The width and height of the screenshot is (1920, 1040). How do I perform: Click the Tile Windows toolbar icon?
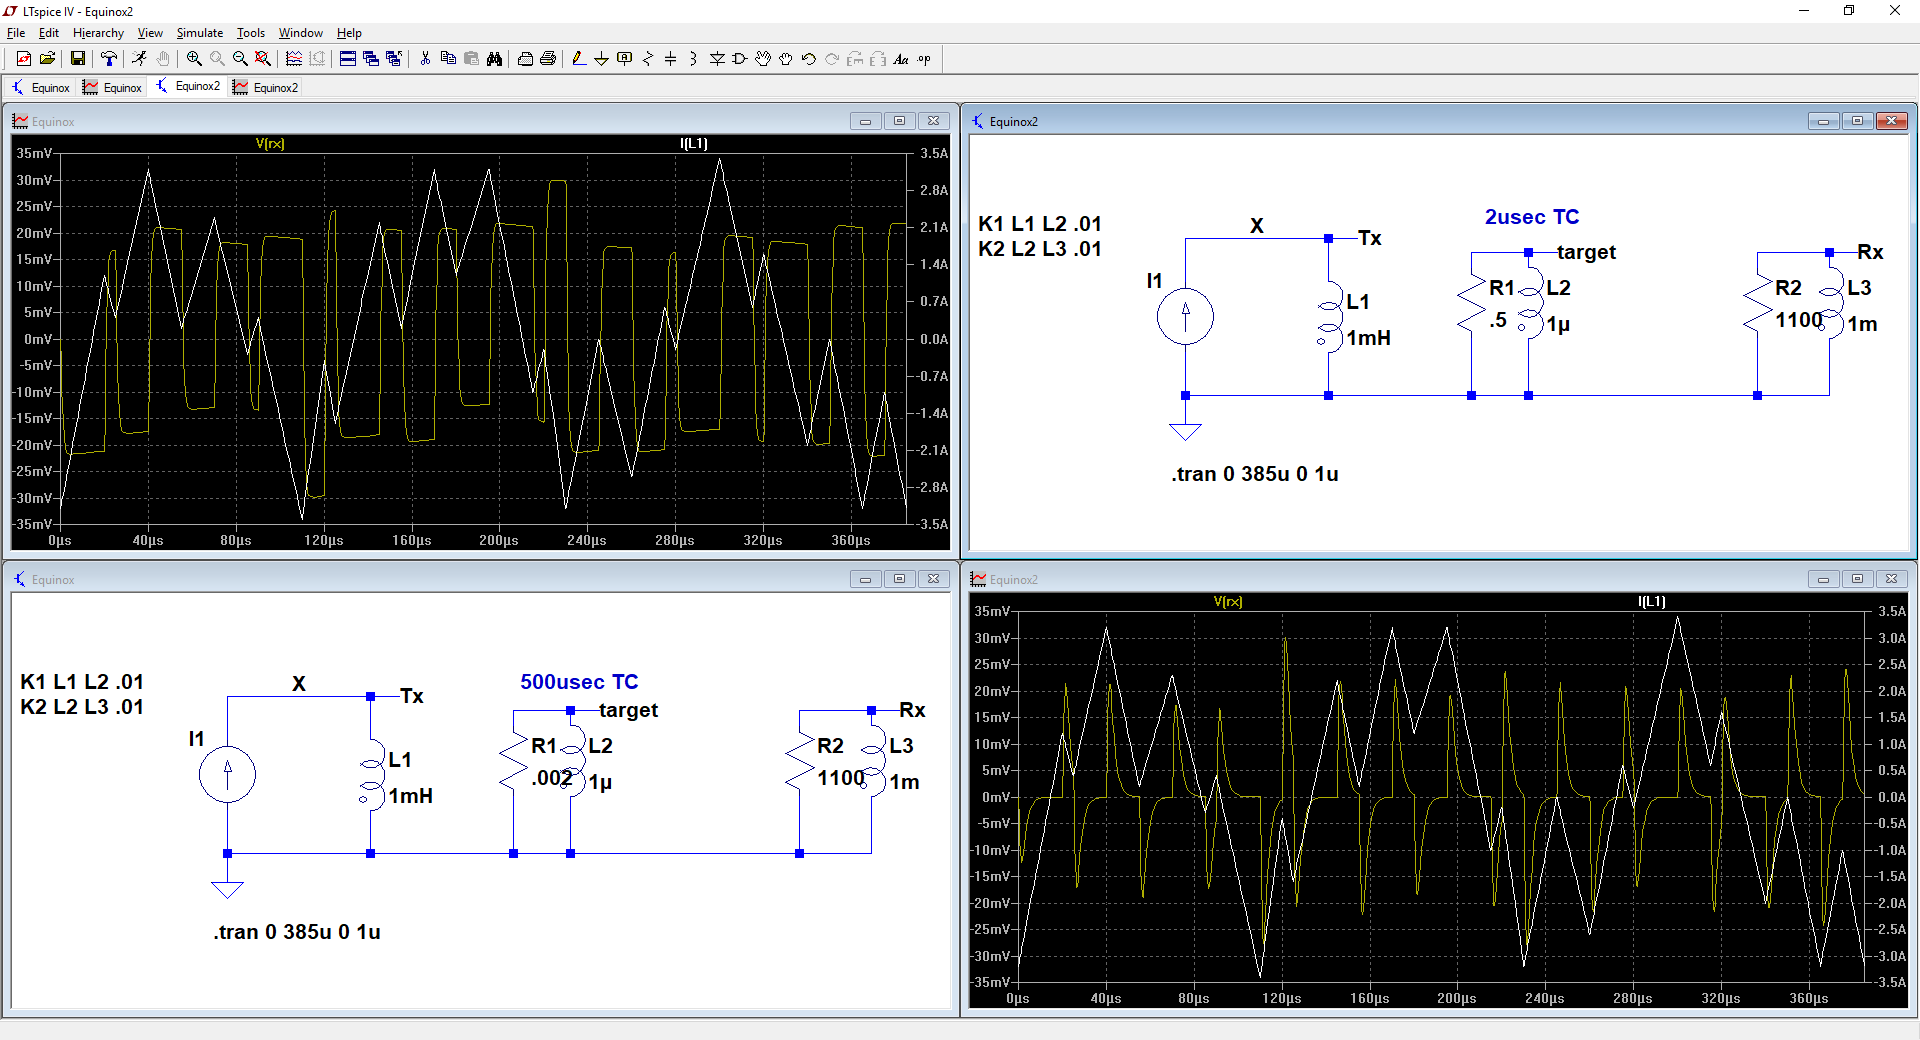point(347,59)
